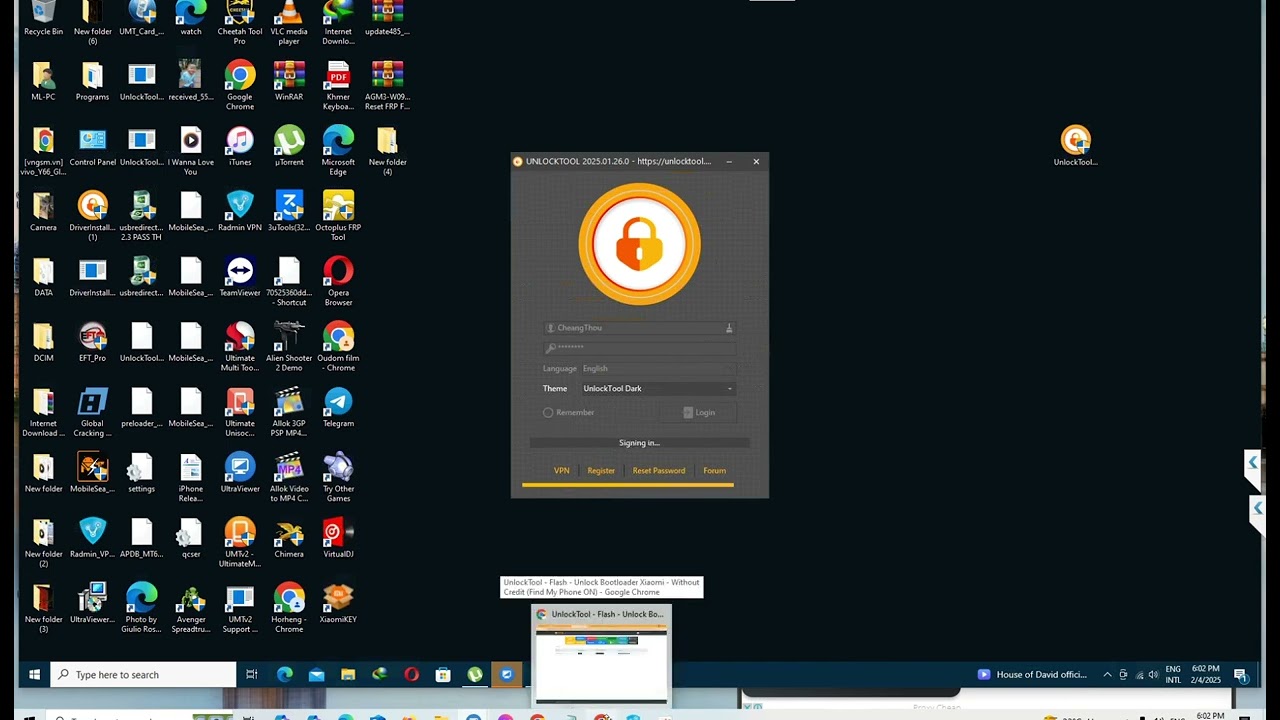Click the ENG INTL language indicator
The width and height of the screenshot is (1280, 720).
pyautogui.click(x=1173, y=674)
